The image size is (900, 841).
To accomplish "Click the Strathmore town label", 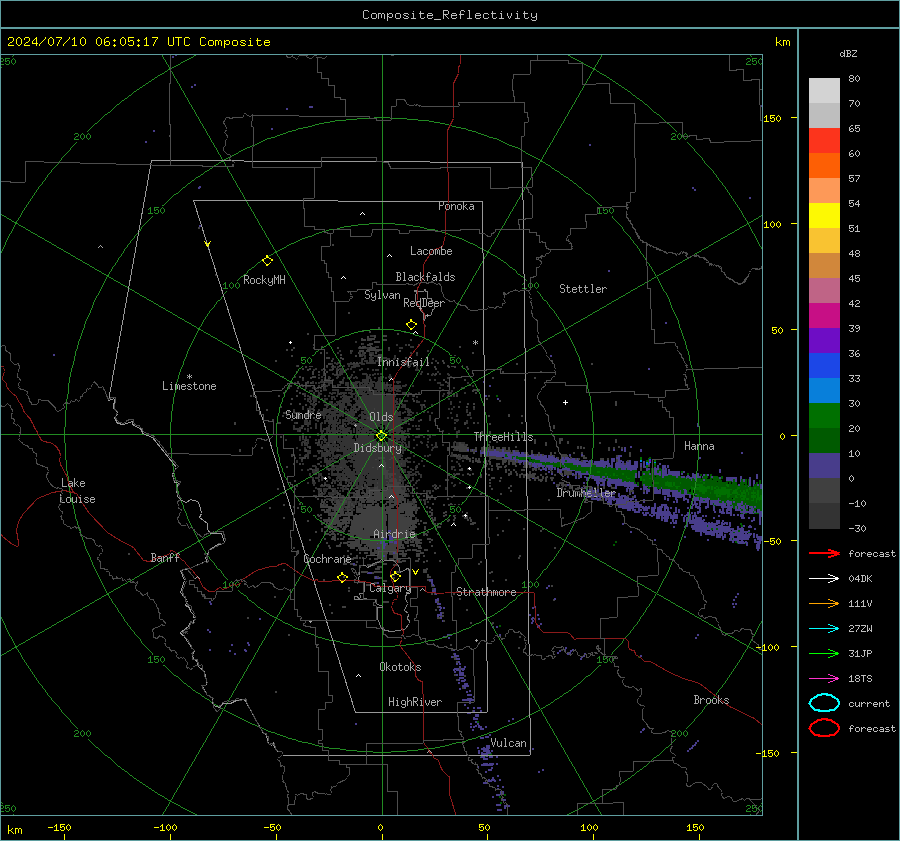I will pos(486,592).
